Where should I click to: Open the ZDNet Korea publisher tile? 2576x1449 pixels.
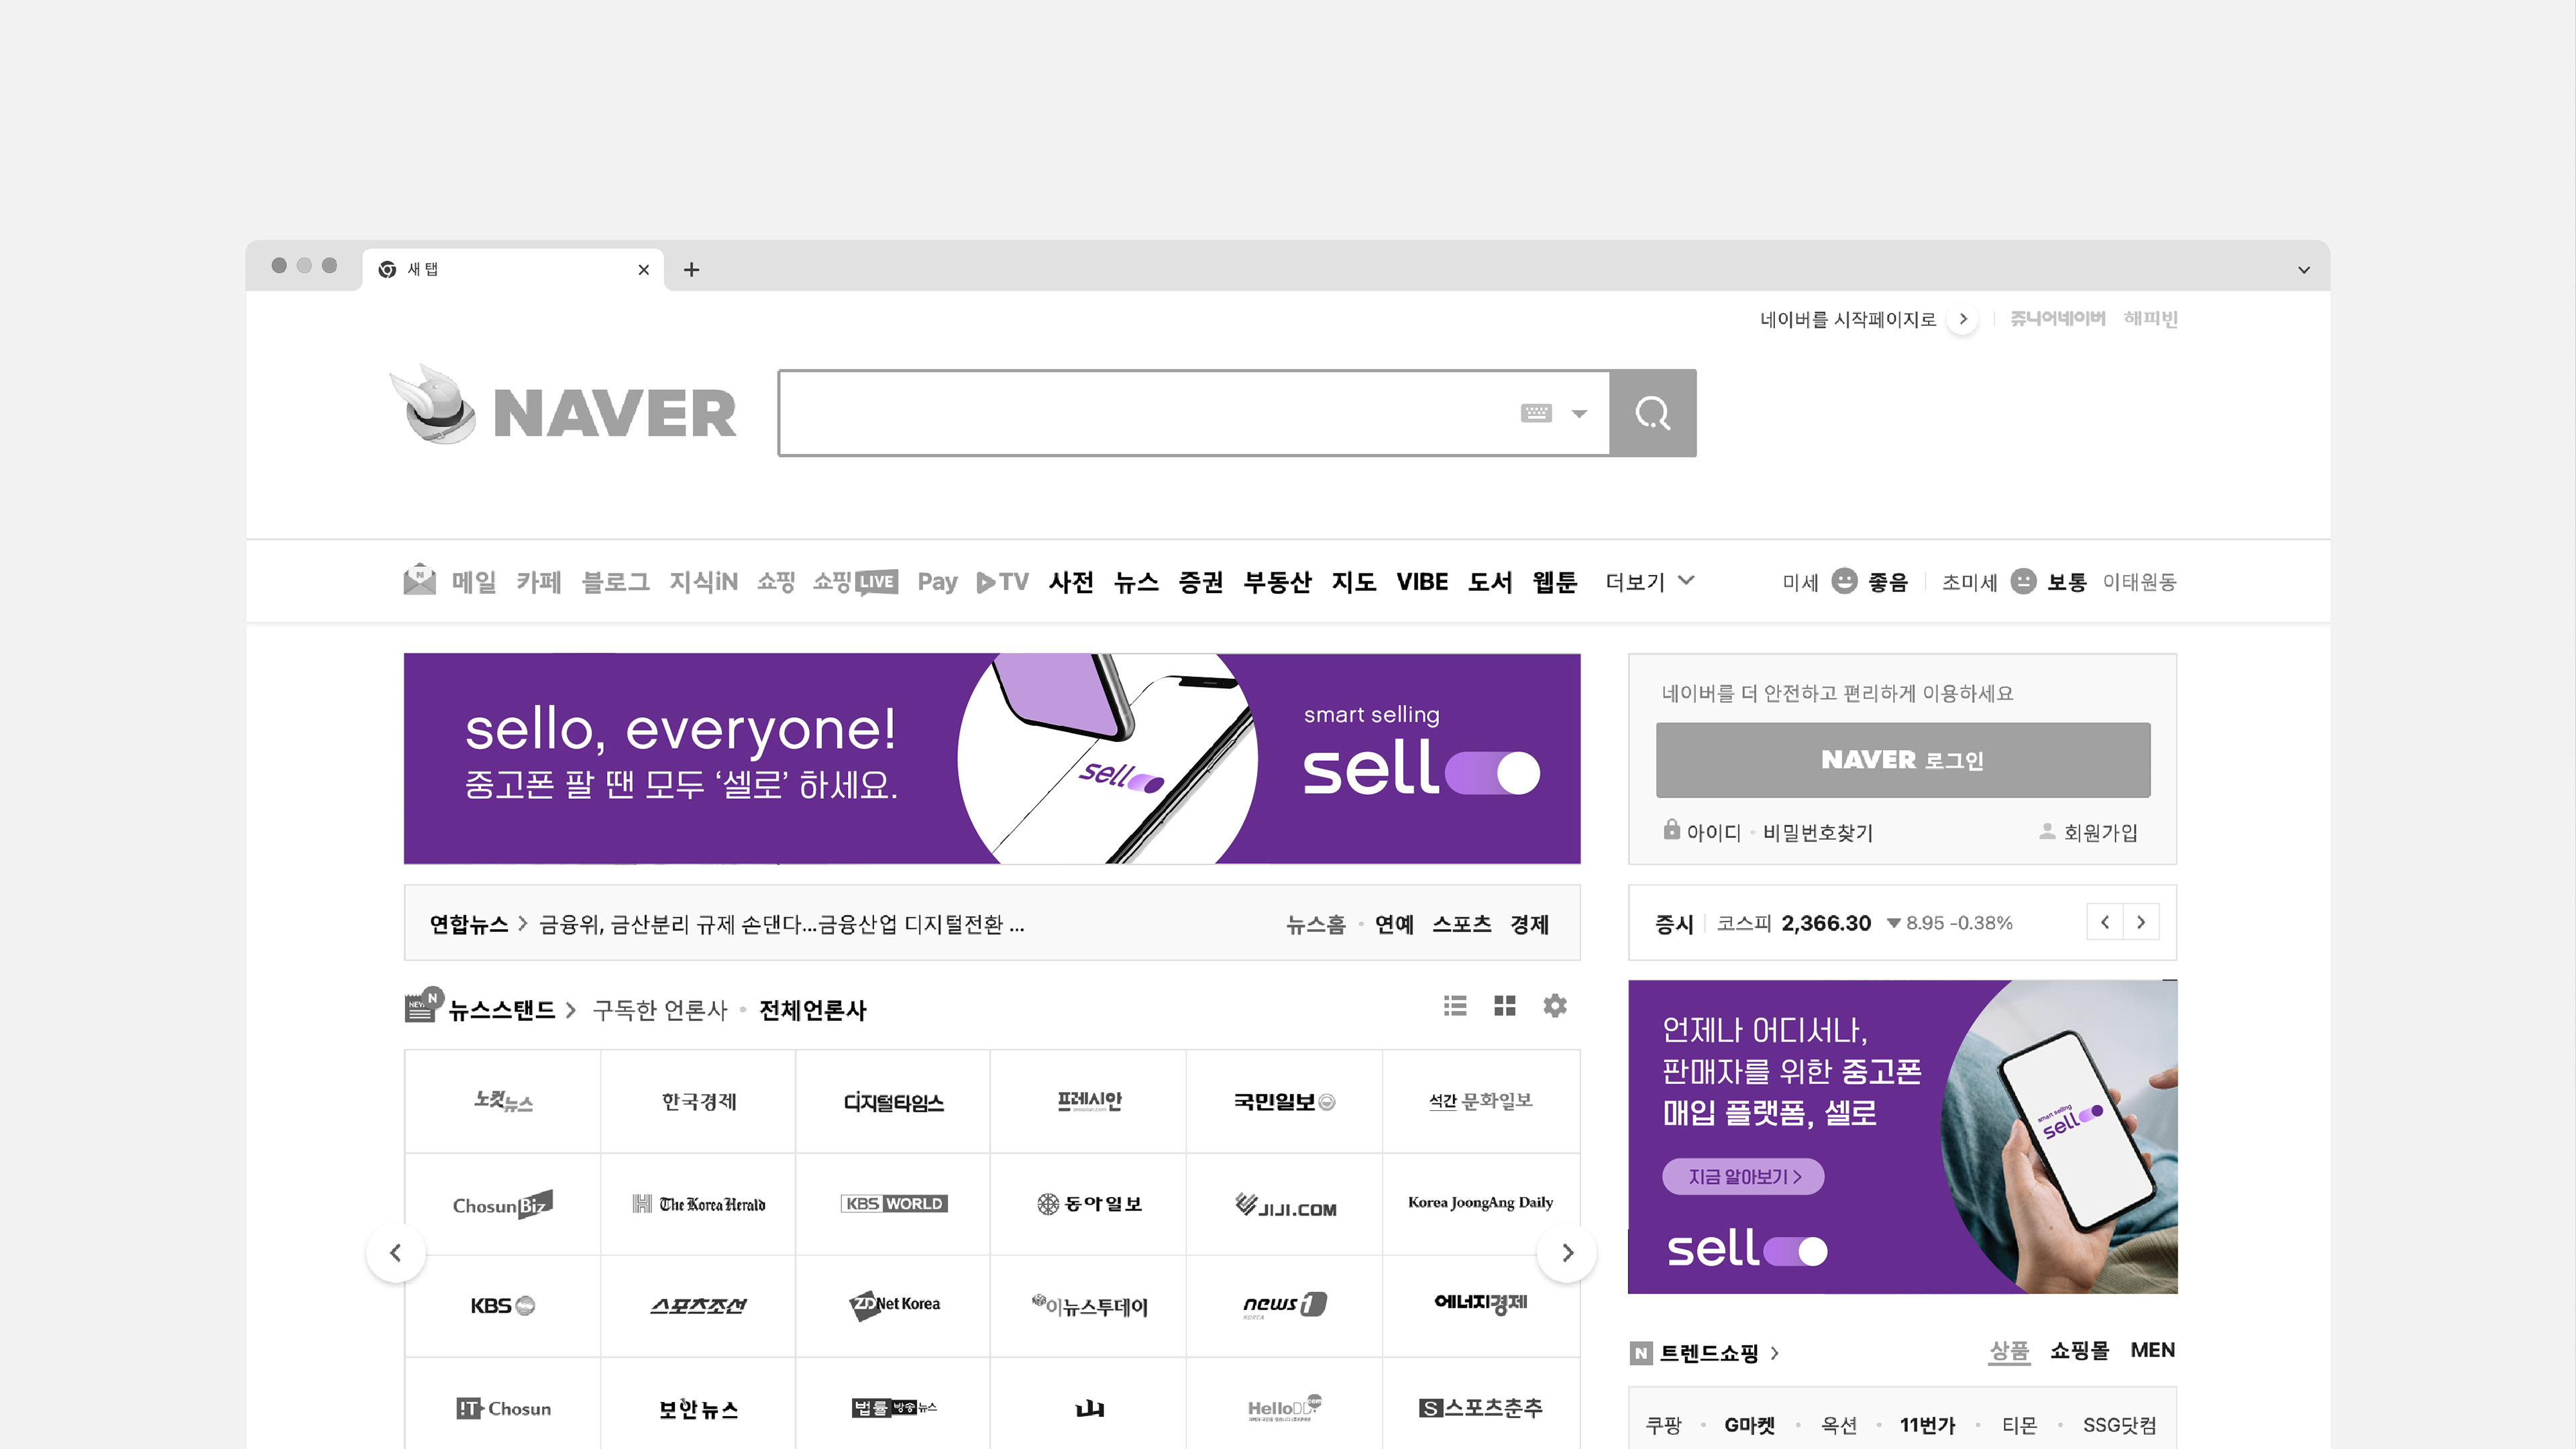click(893, 1306)
